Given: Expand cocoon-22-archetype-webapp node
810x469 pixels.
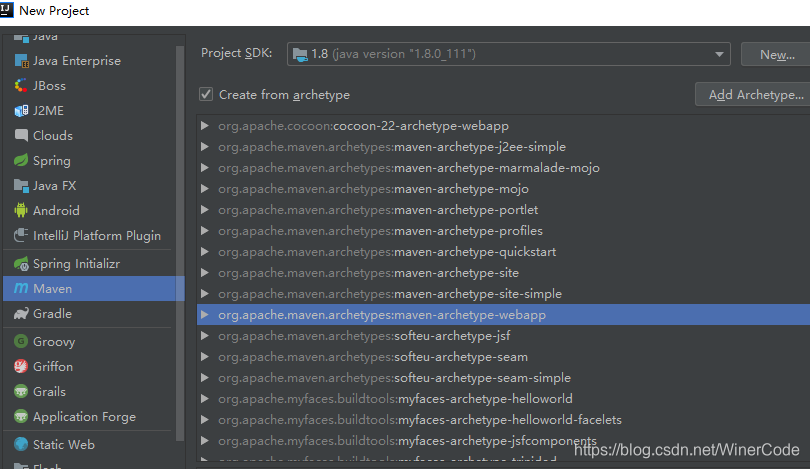Looking at the screenshot, I should pos(205,126).
